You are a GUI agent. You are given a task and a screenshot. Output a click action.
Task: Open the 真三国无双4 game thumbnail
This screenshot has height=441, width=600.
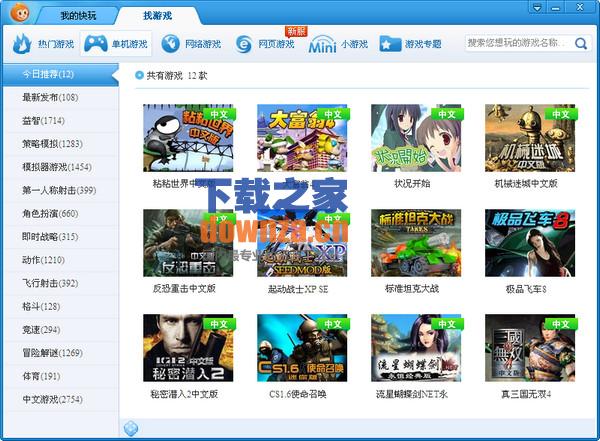530,348
